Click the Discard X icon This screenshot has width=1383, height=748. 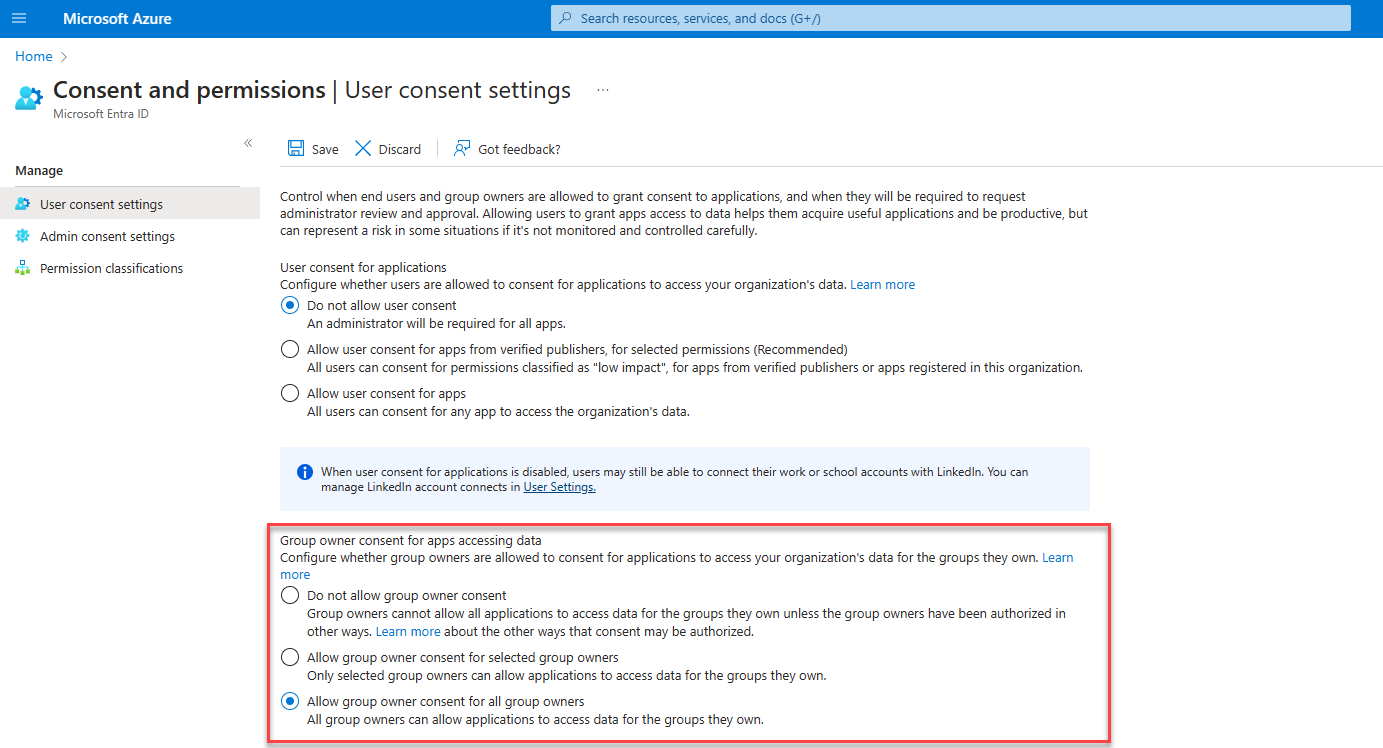click(363, 148)
